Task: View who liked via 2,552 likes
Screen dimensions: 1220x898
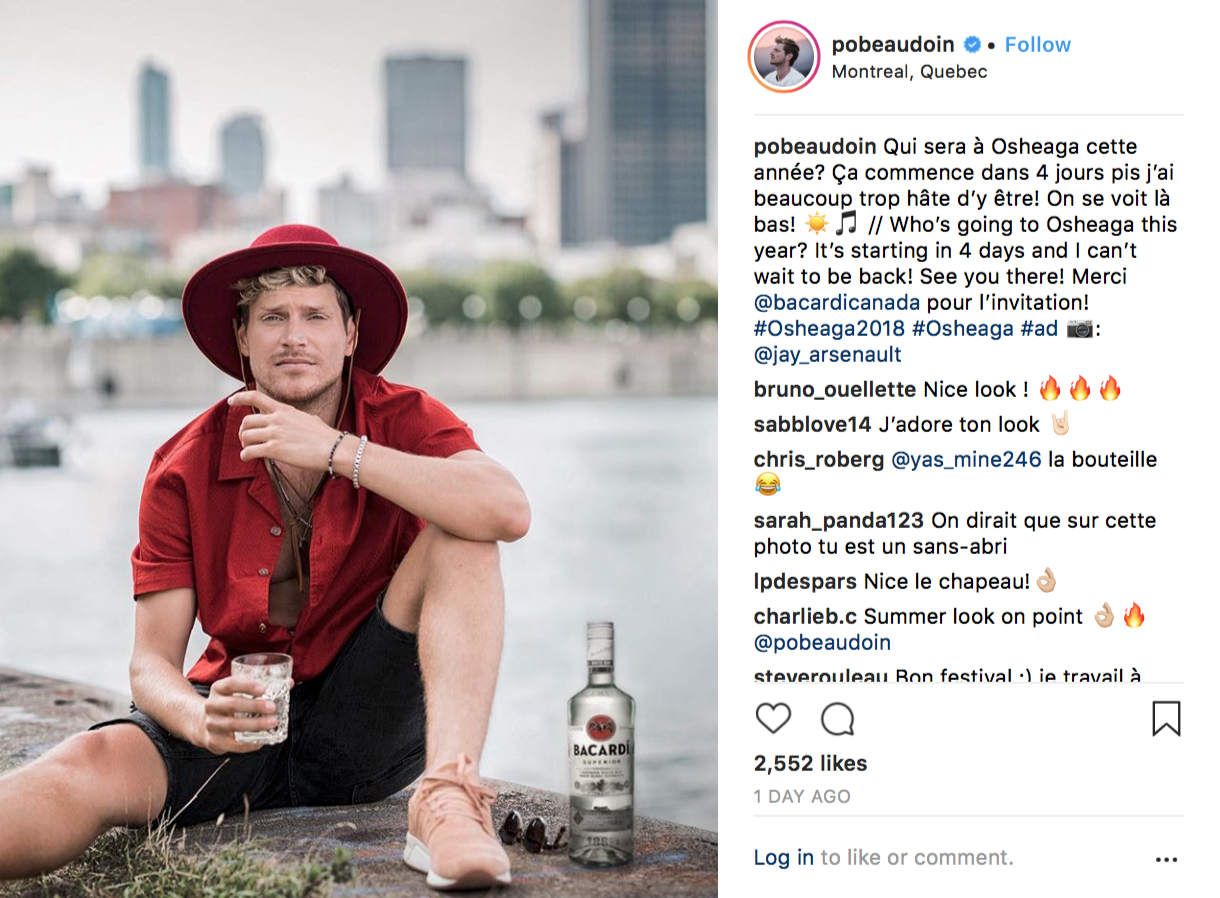Action: coord(810,764)
